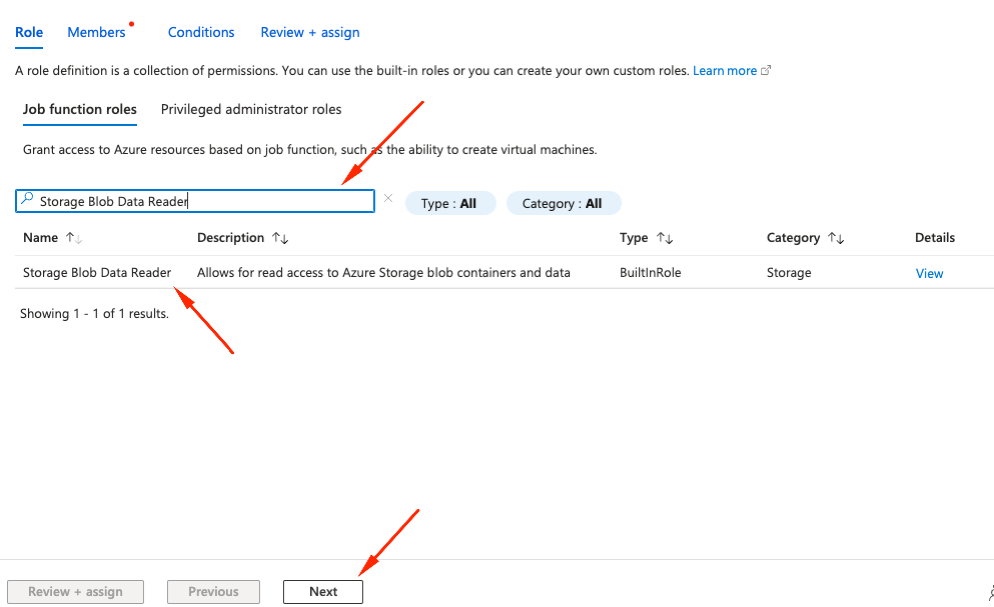Sort roles by Type column arrows

(664, 238)
